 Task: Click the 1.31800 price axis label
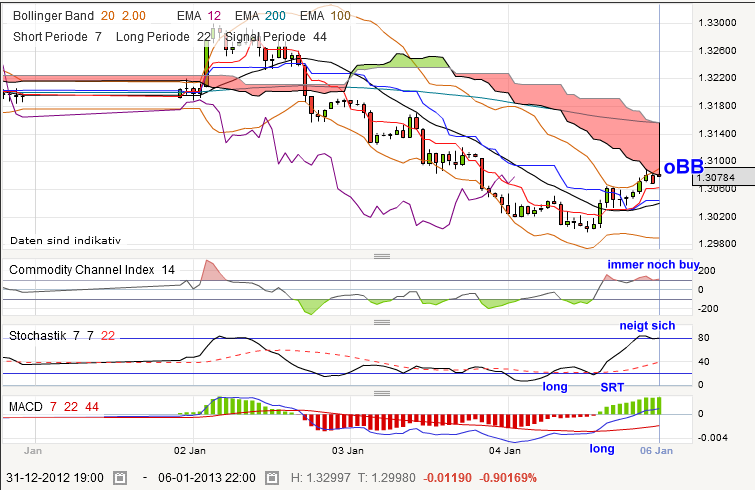[x=717, y=106]
